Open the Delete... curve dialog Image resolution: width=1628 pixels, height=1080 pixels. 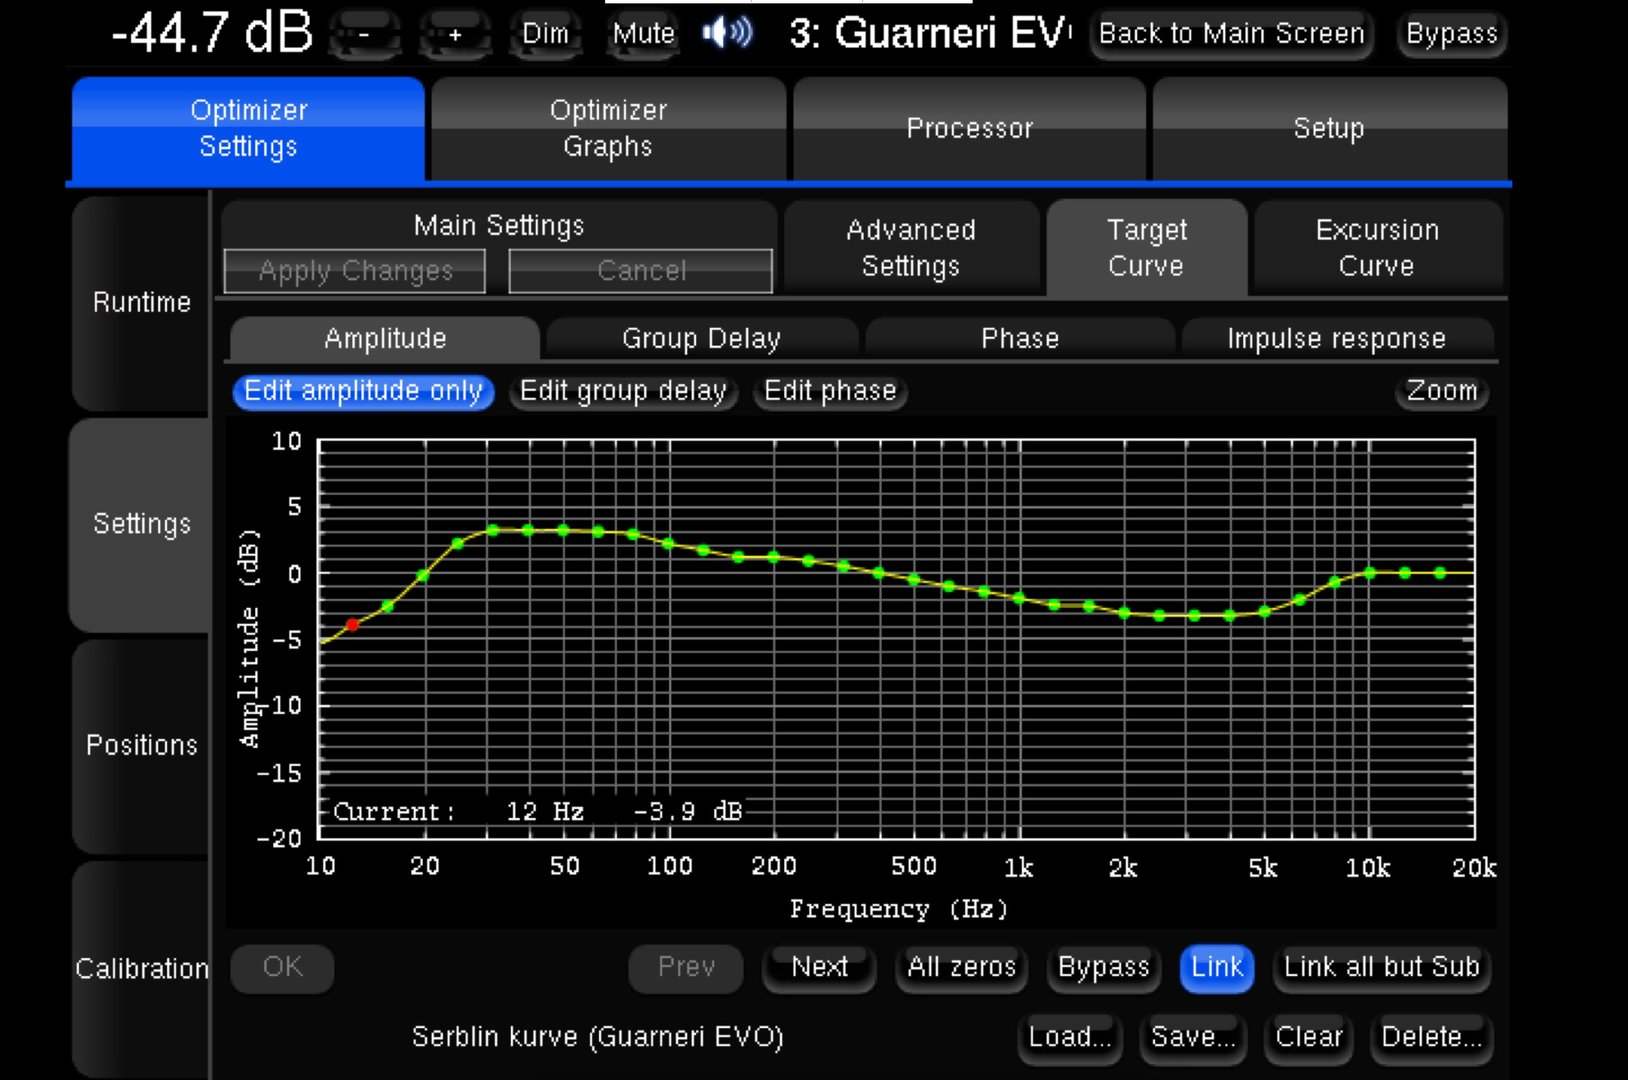1431,1037
